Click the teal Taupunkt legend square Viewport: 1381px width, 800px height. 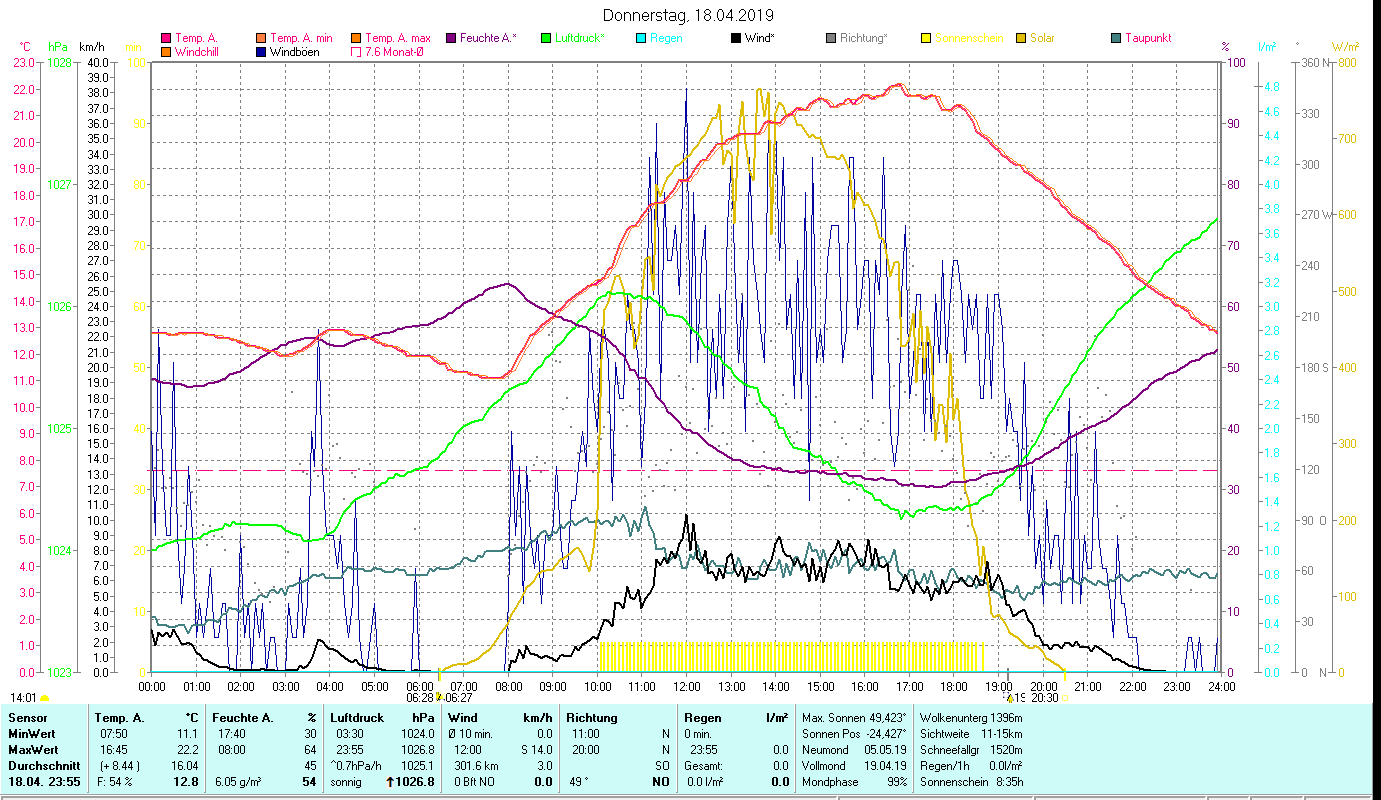click(1116, 39)
